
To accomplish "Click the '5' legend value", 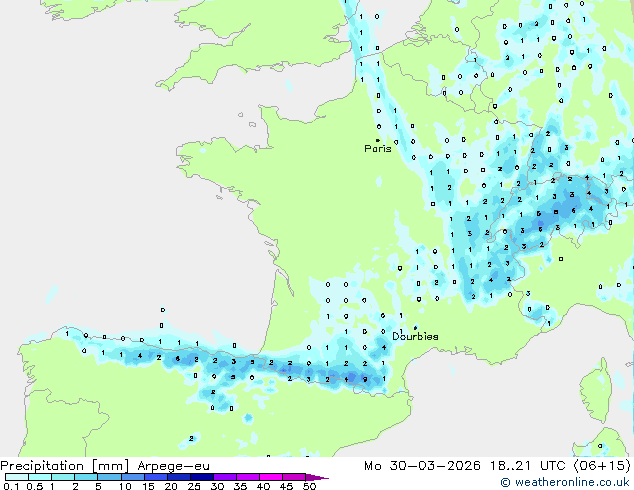I will pyautogui.click(x=98, y=486).
